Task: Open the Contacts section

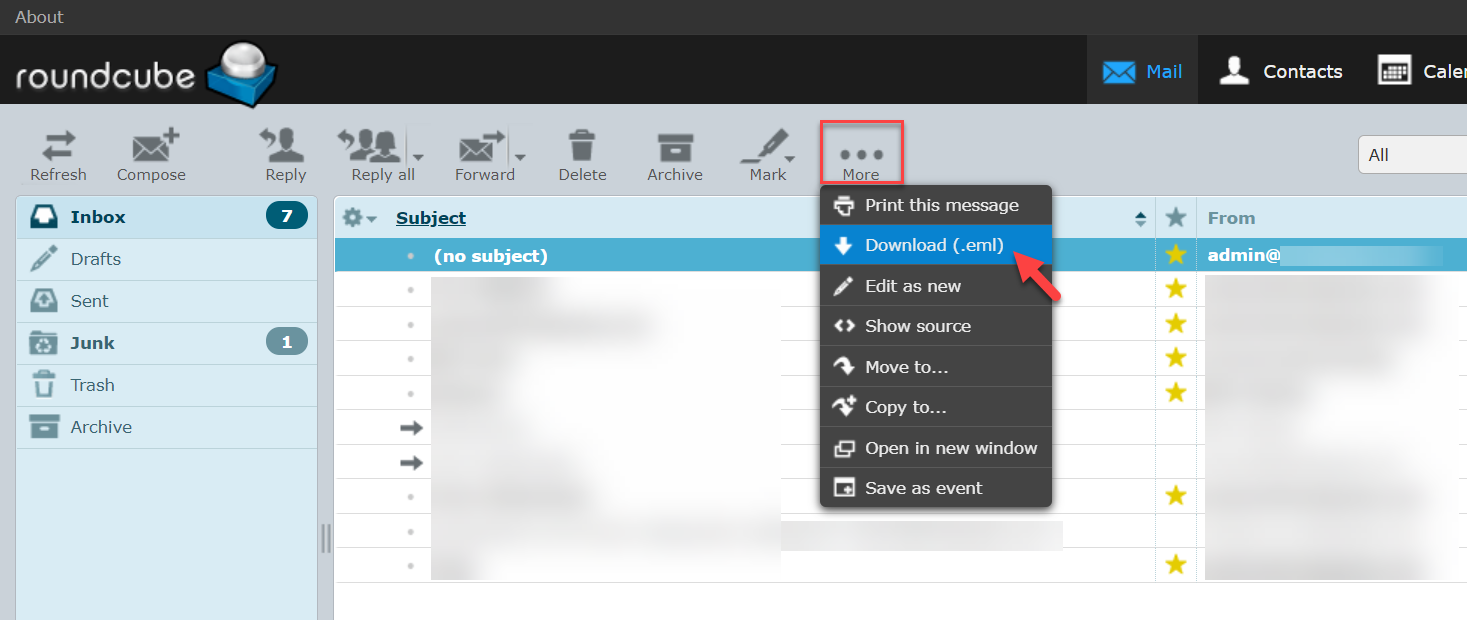Action: pos(1282,71)
